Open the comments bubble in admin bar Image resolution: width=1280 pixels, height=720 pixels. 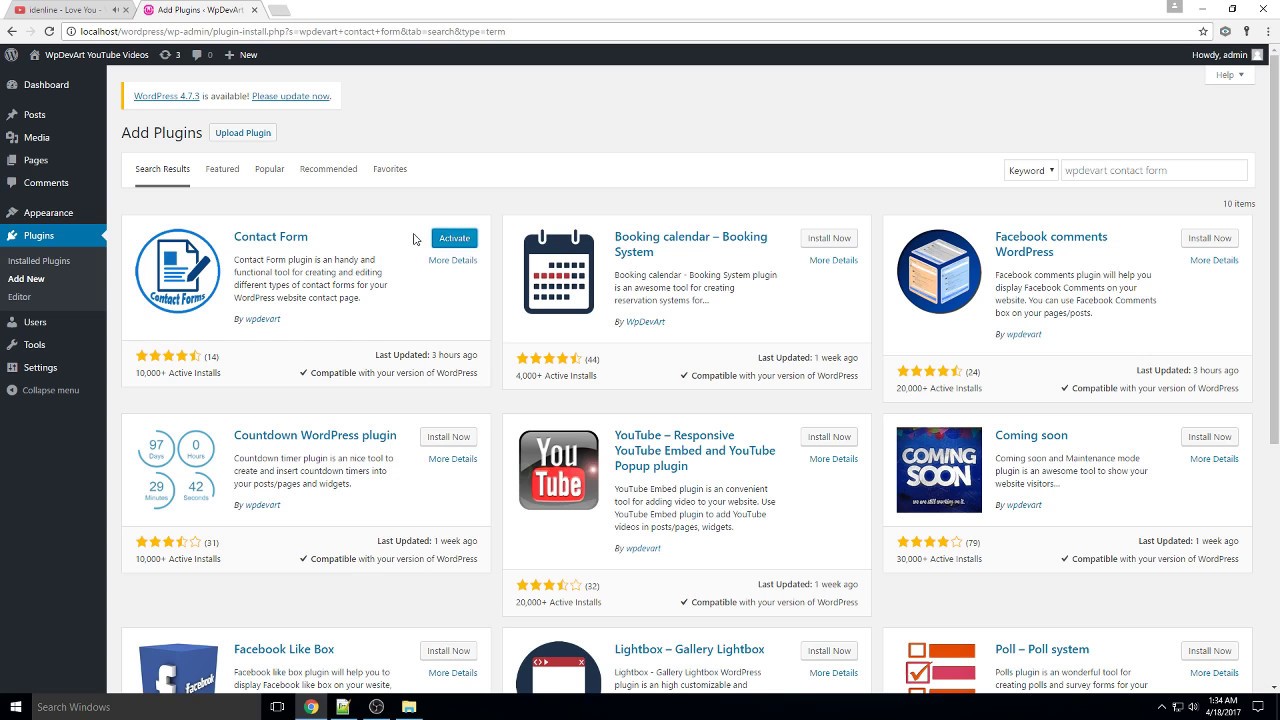(202, 55)
